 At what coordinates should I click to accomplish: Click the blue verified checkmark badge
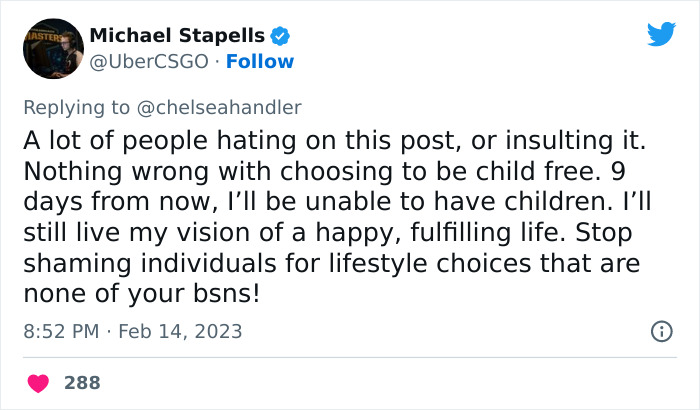point(281,37)
